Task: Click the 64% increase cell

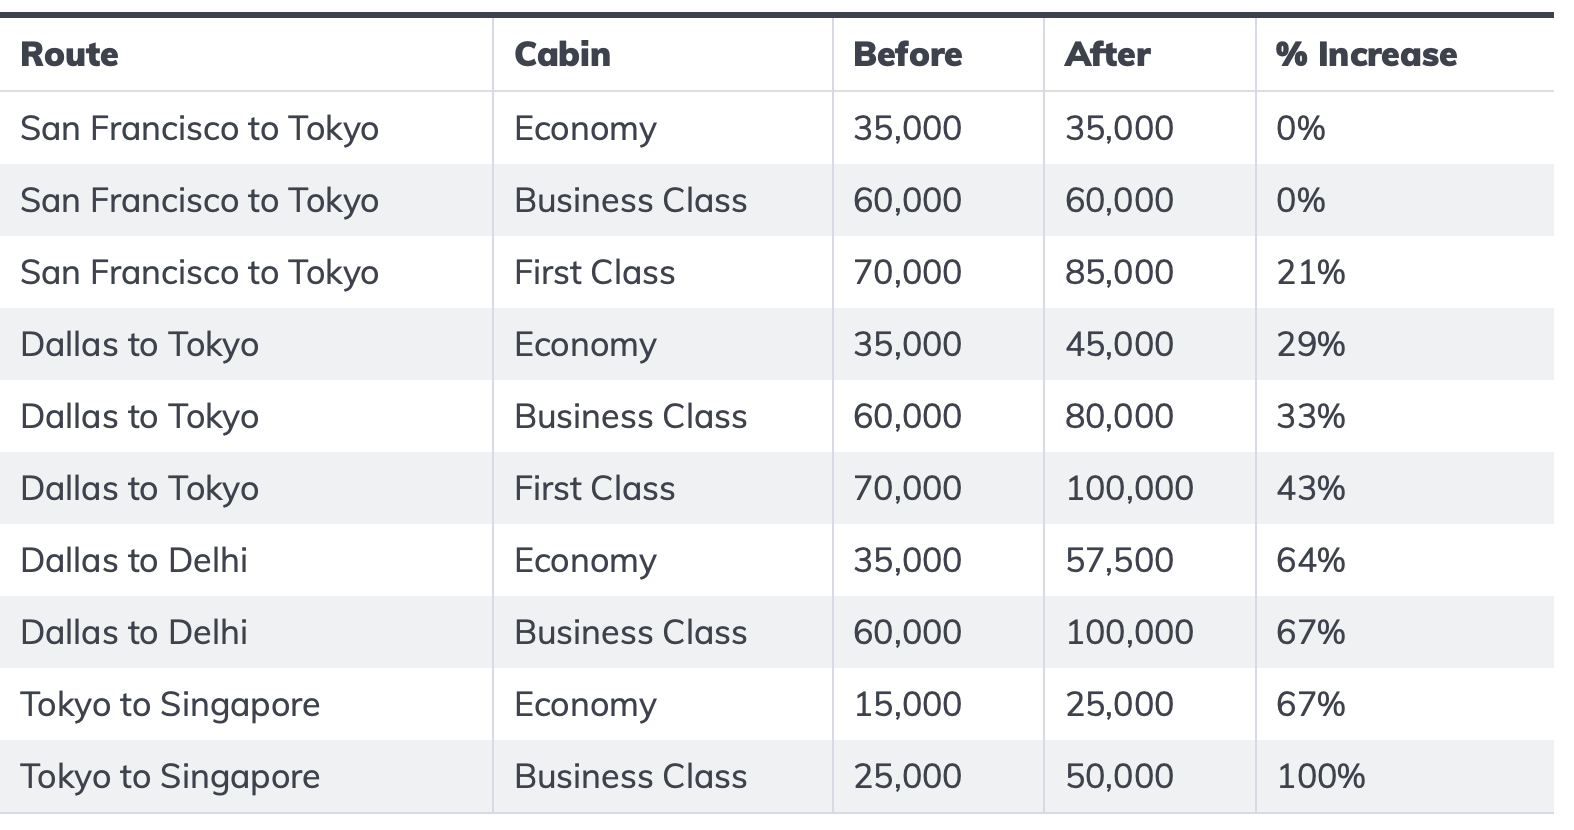Action: [1310, 560]
